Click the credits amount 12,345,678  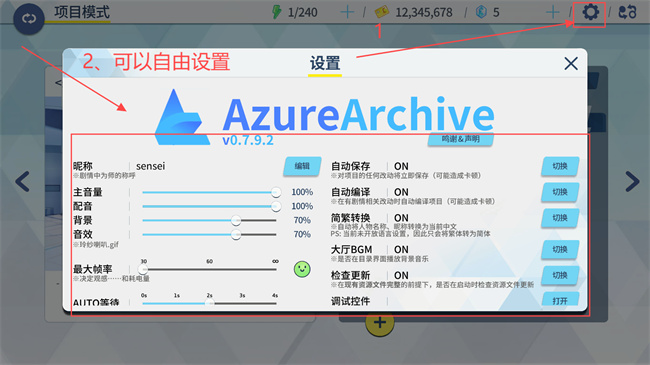coord(424,12)
